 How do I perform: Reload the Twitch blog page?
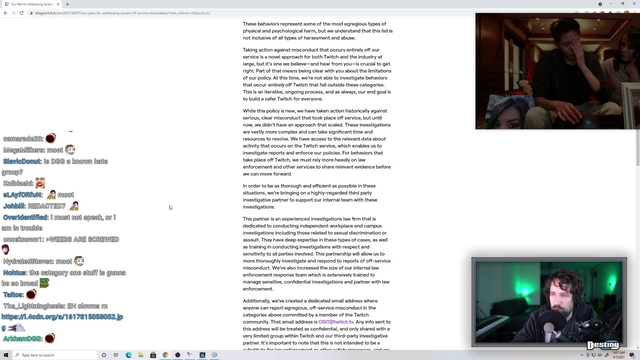tap(22, 13)
